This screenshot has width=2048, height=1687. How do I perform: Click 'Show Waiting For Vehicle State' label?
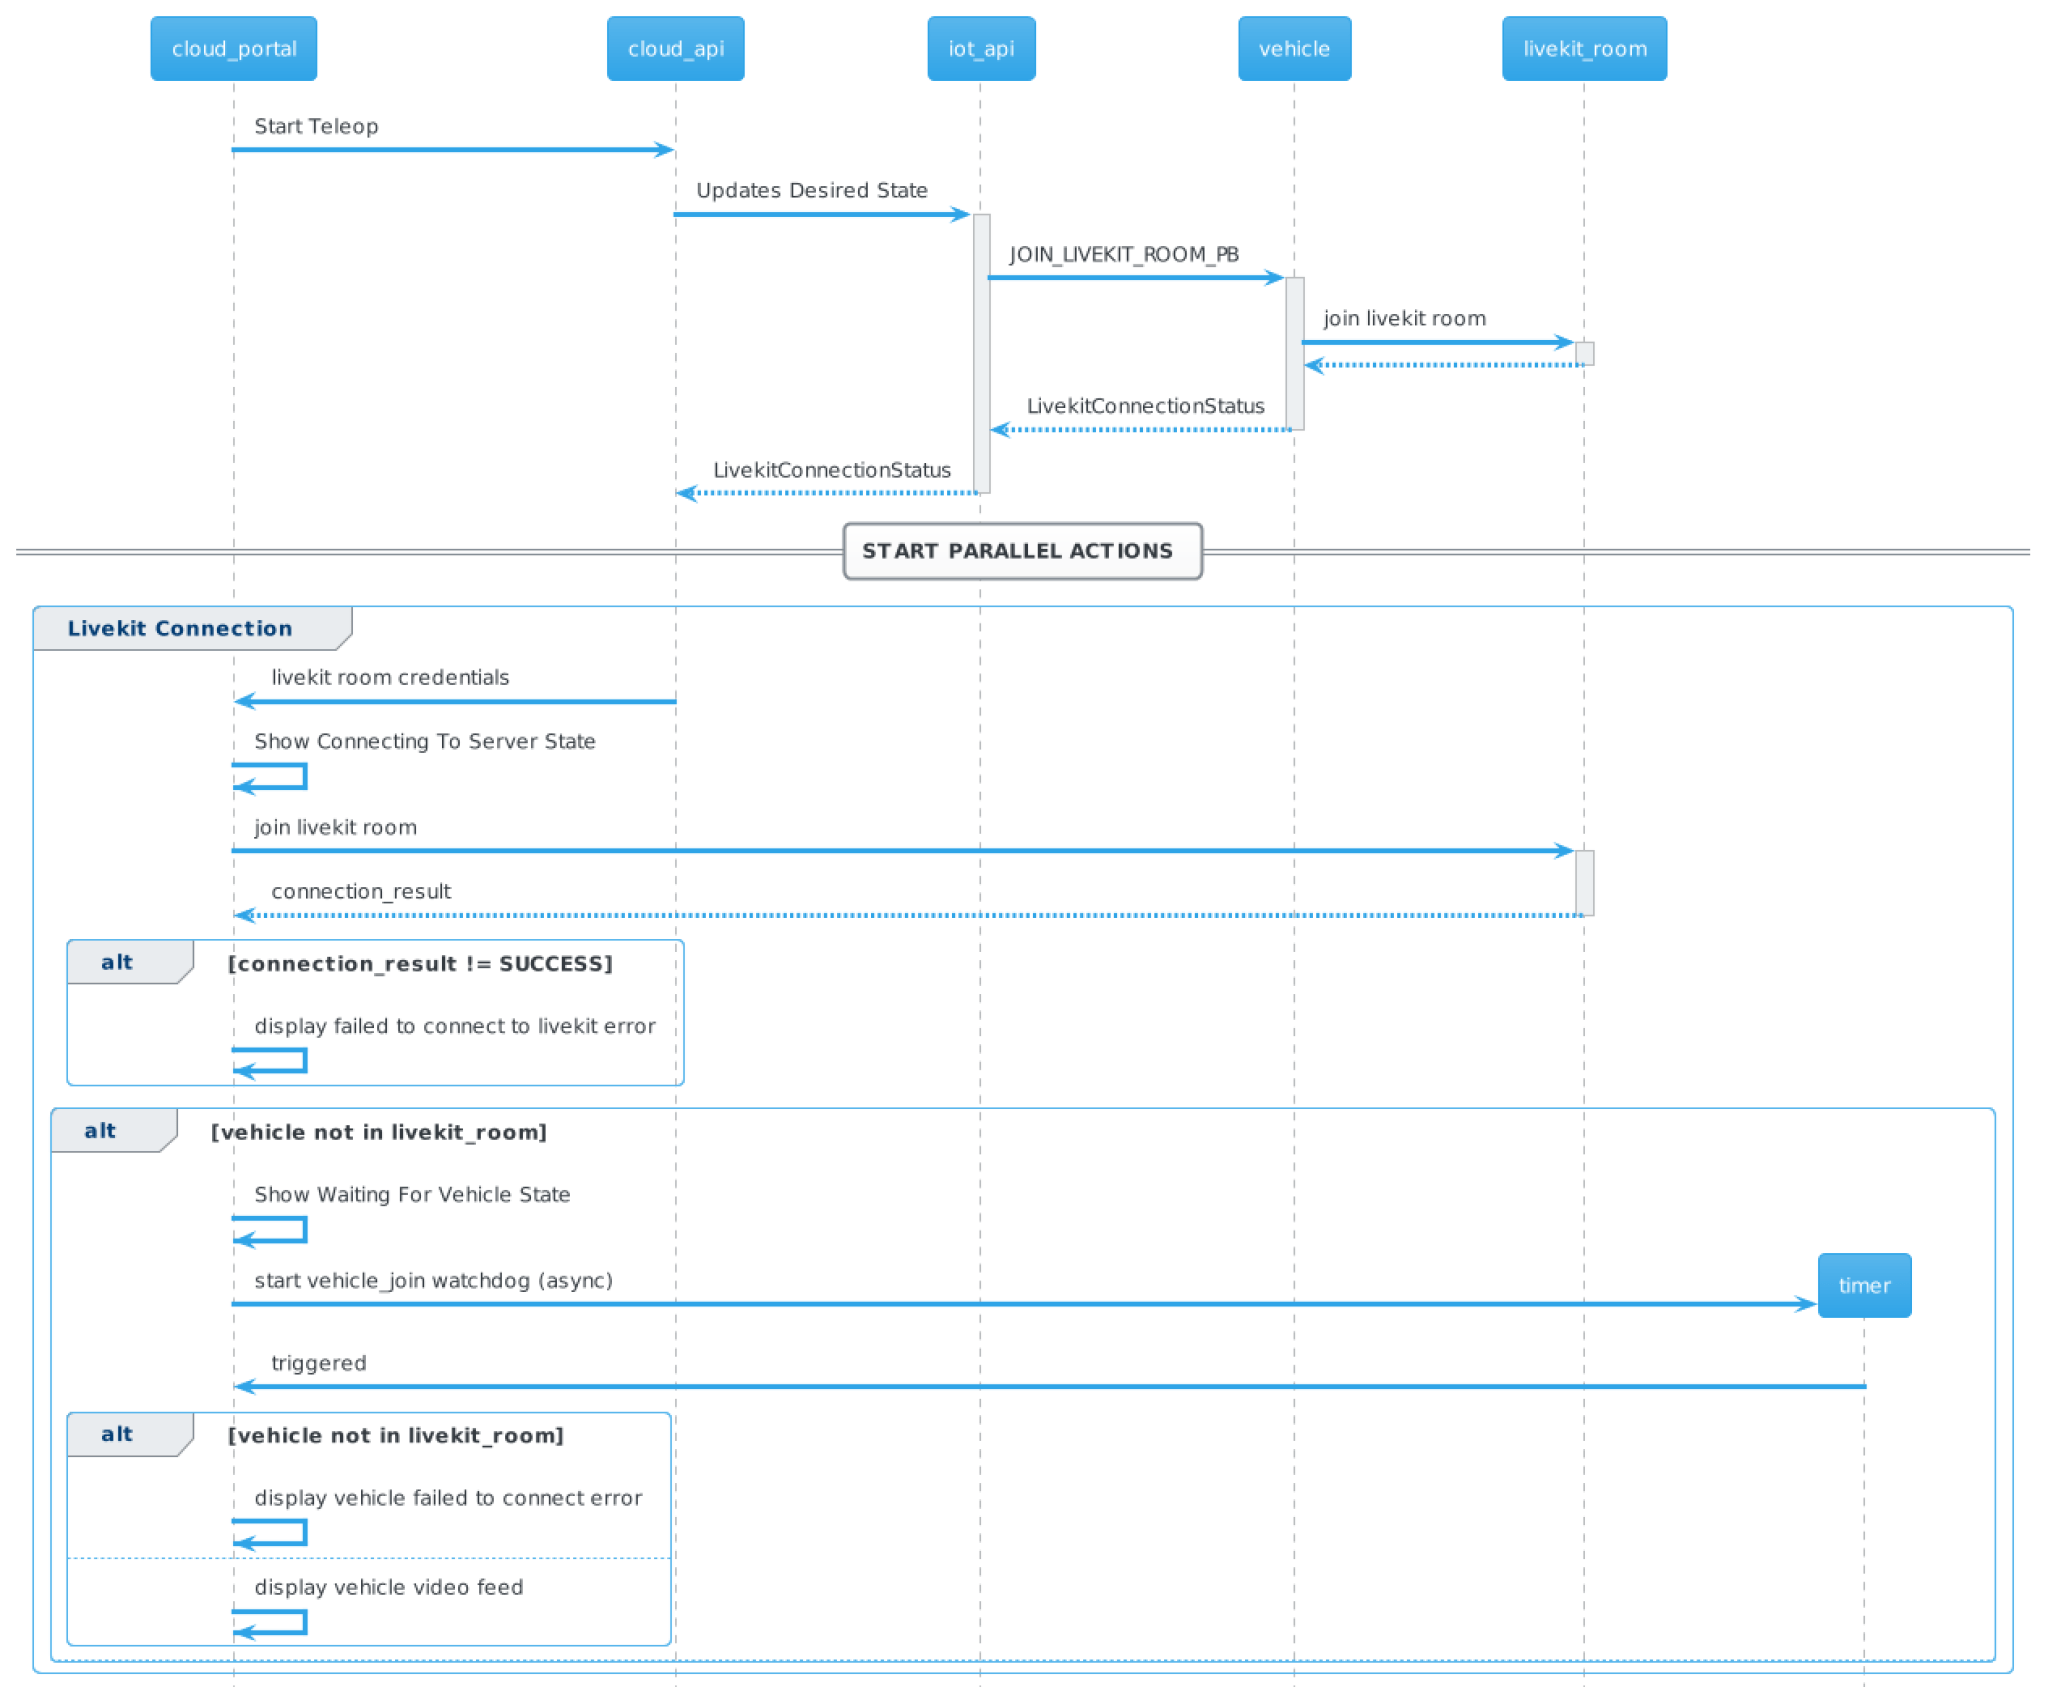point(412,1194)
